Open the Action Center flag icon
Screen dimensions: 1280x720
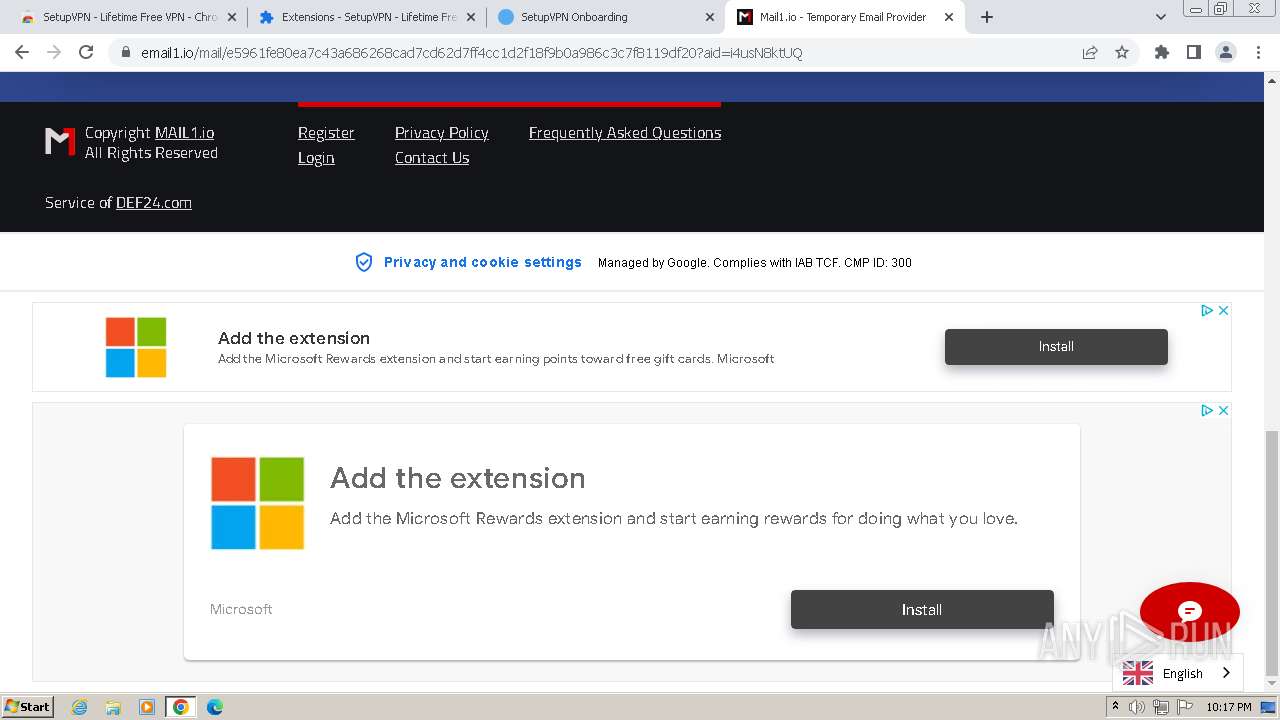click(x=1184, y=707)
